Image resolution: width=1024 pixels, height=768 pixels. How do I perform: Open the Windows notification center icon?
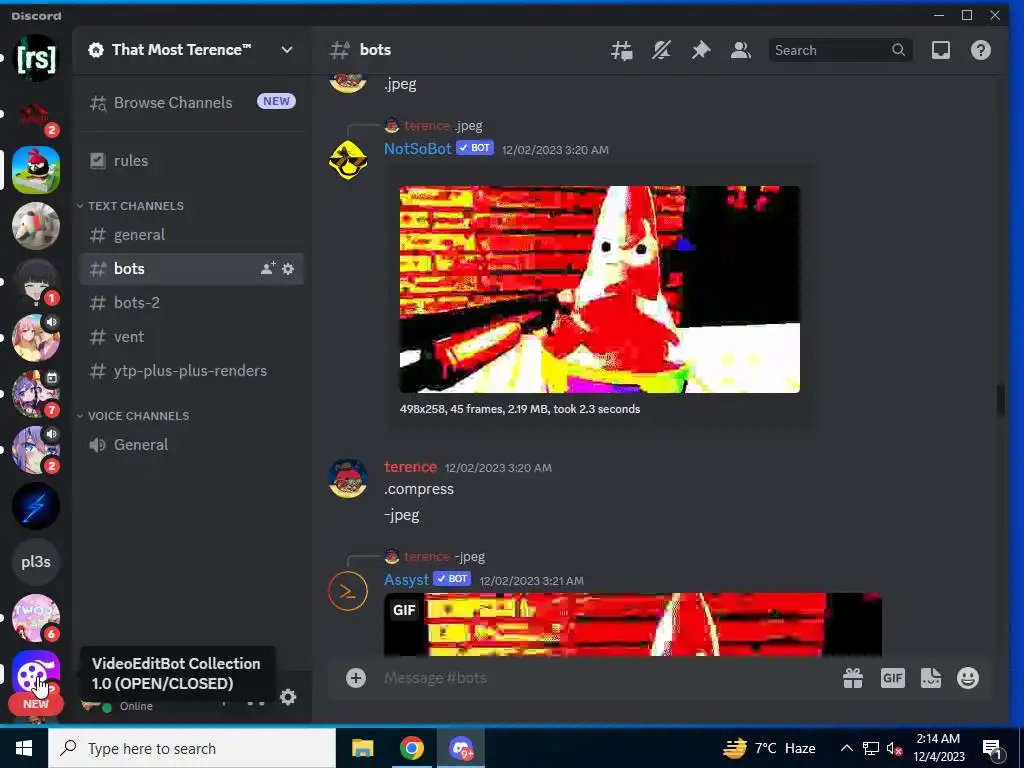991,749
